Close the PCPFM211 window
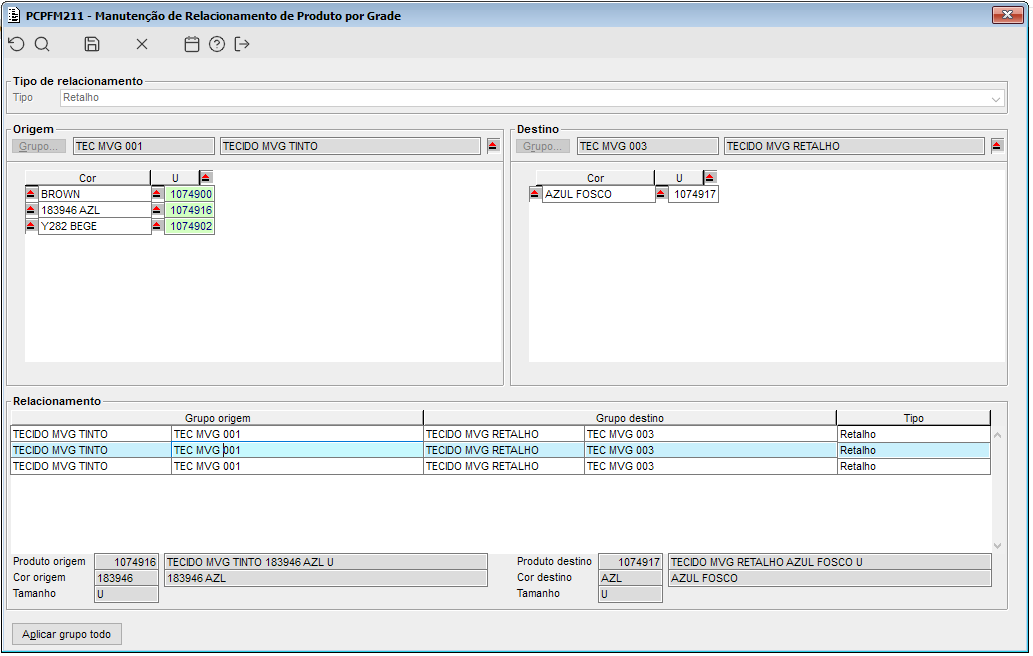 coord(1007,14)
